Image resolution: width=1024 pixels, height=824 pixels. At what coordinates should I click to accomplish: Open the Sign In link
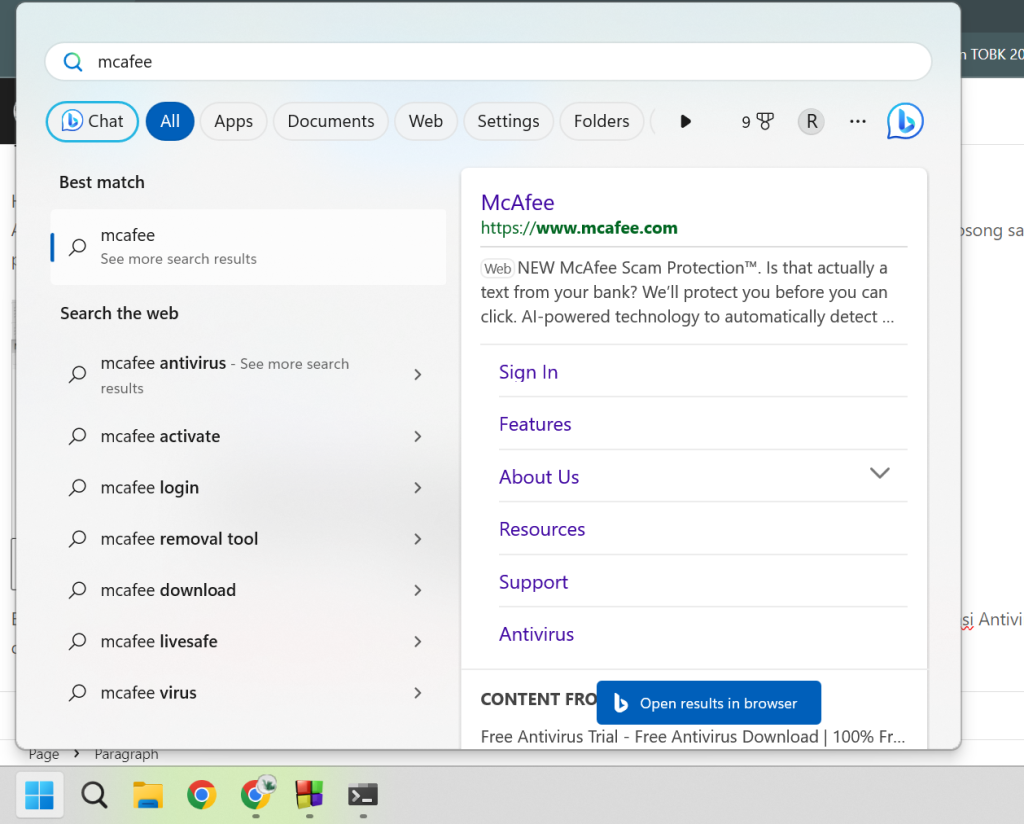coord(528,372)
